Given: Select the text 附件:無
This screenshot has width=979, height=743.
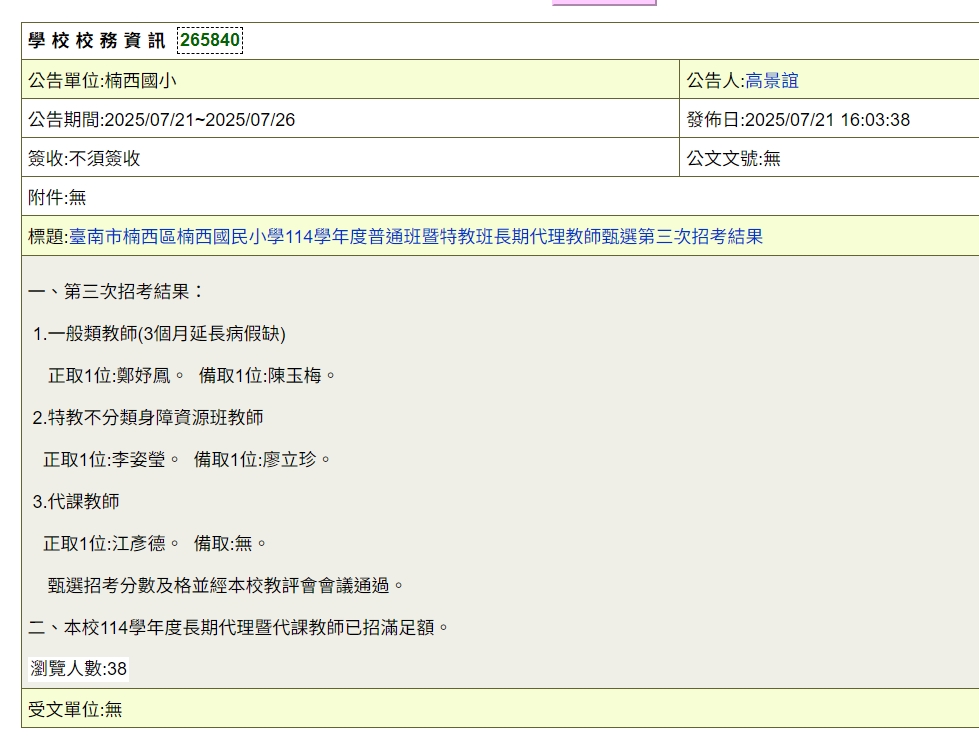Looking at the screenshot, I should [57, 197].
